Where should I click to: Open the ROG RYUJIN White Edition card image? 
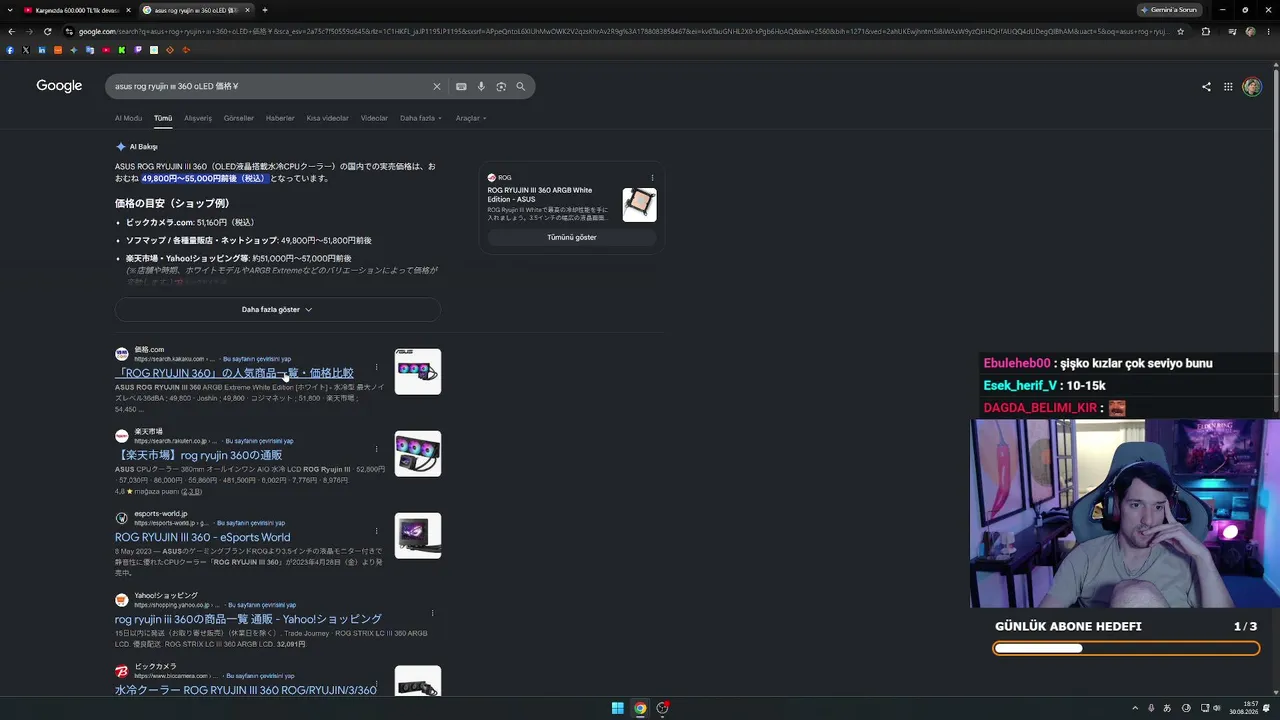[640, 204]
